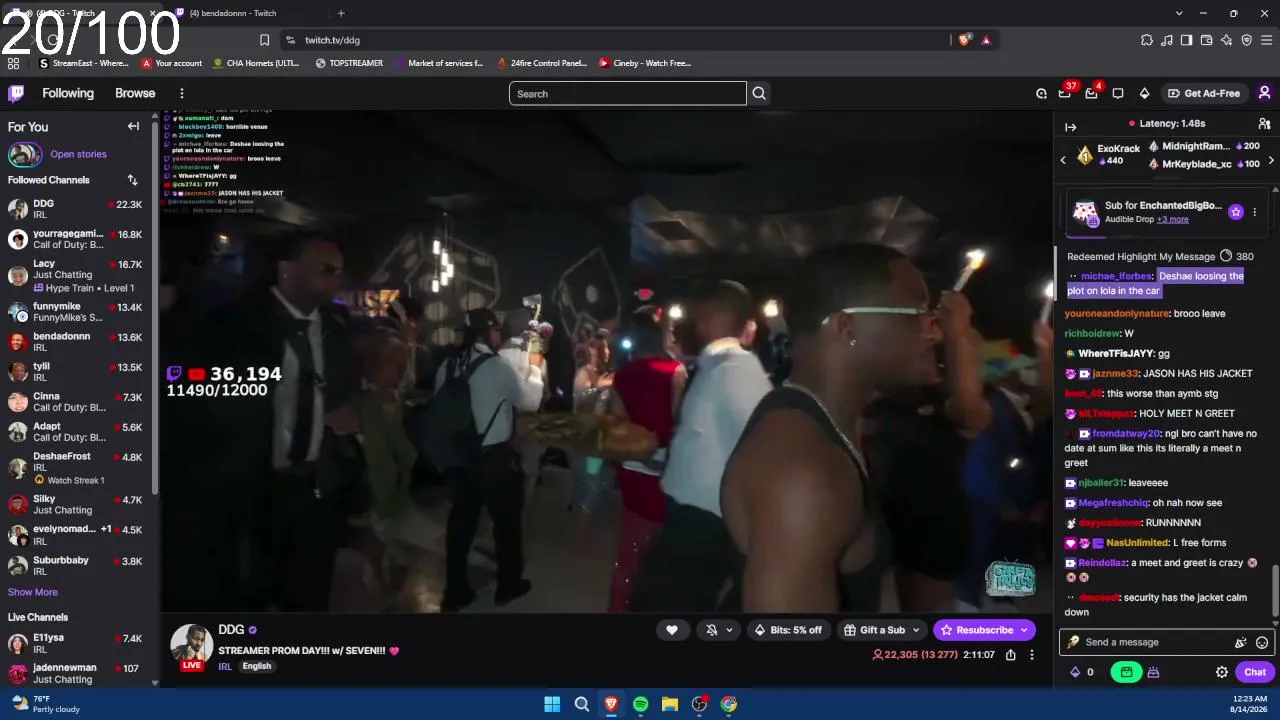Click the search magnifier button
Image resolution: width=1280 pixels, height=720 pixels.
759,94
